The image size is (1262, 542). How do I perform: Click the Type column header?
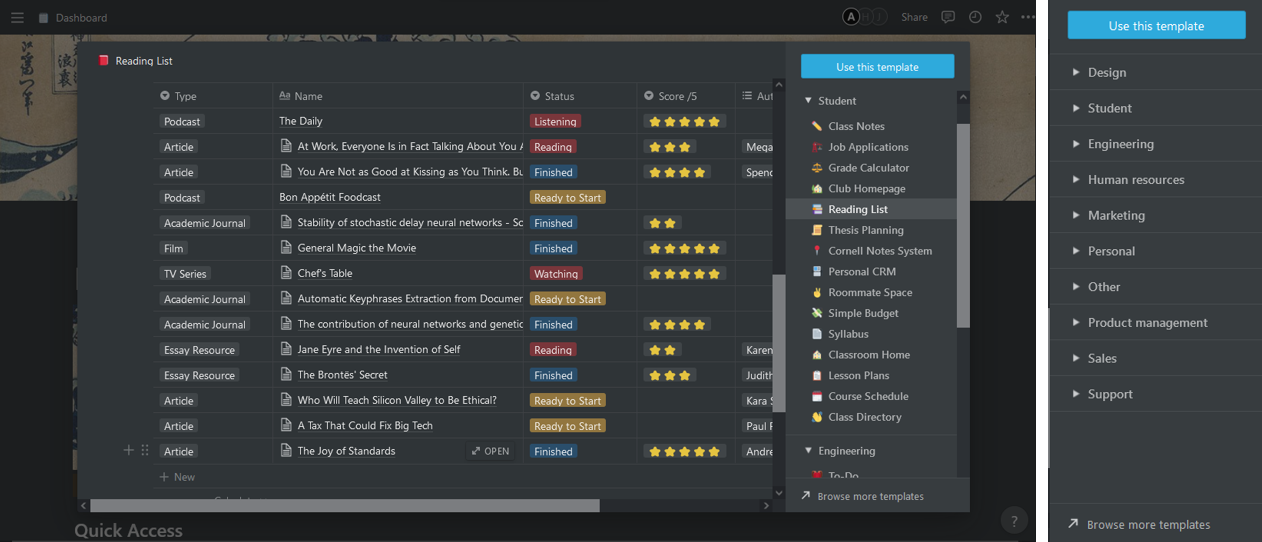(213, 96)
